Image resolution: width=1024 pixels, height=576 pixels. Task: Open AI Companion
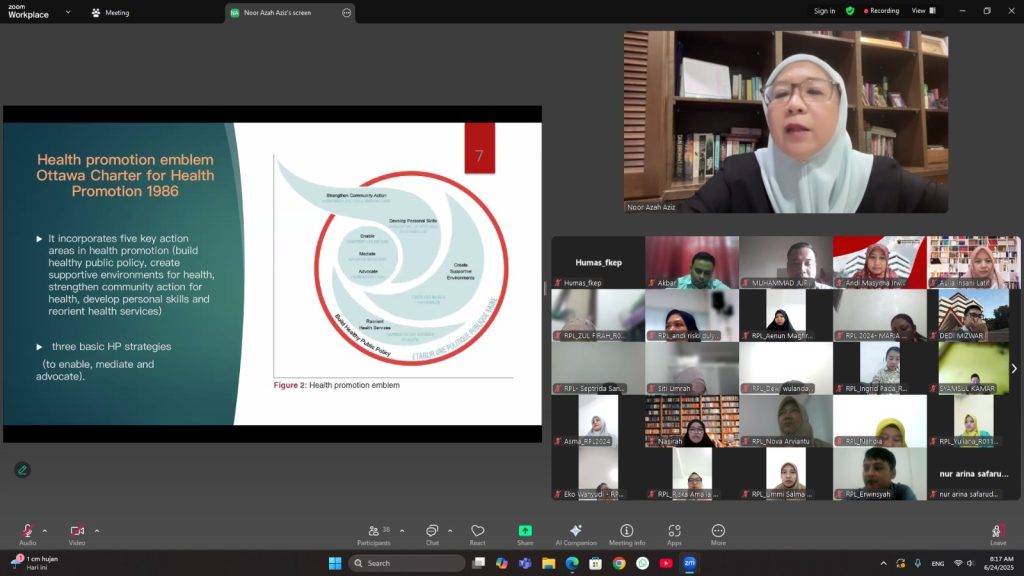pyautogui.click(x=576, y=531)
